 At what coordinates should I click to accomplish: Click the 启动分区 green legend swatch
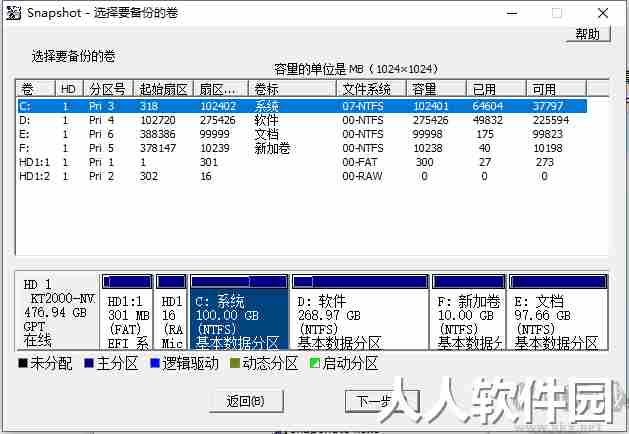tap(315, 363)
